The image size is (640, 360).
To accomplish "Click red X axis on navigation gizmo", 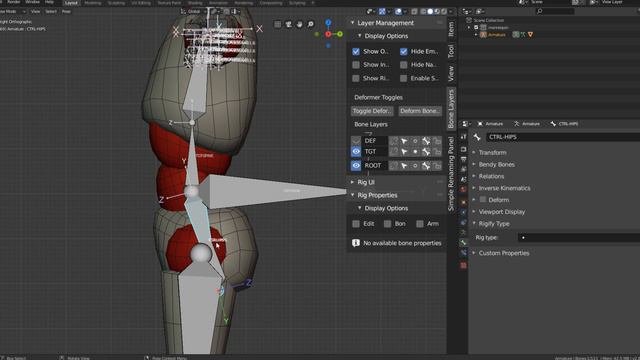I will (x=328, y=34).
